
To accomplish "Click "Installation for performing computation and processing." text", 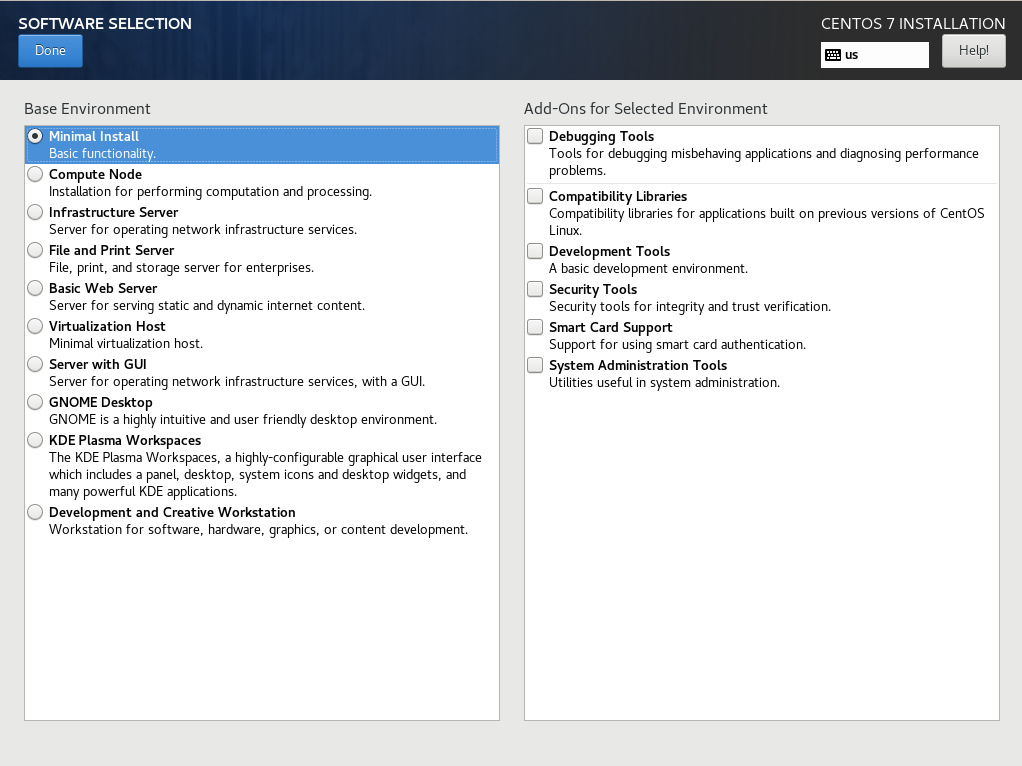I will click(211, 192).
